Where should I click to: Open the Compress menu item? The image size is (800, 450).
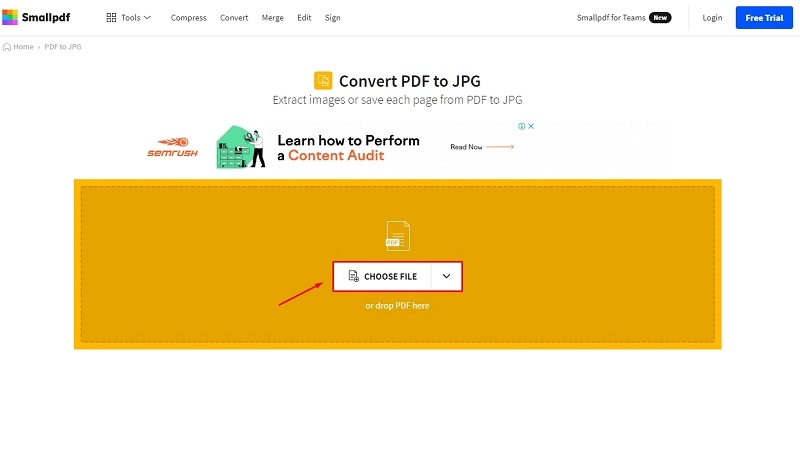pyautogui.click(x=189, y=18)
